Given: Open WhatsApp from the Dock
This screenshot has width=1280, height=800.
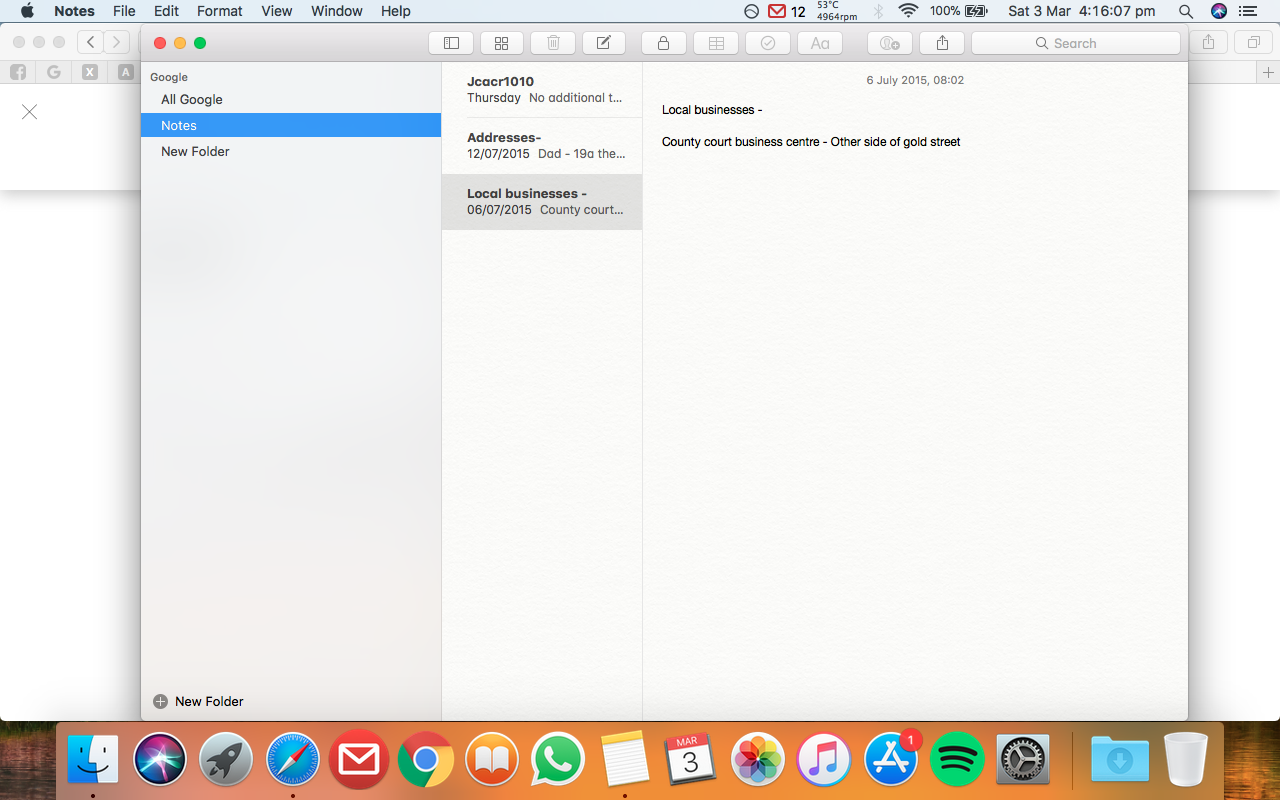Looking at the screenshot, I should click(558, 759).
